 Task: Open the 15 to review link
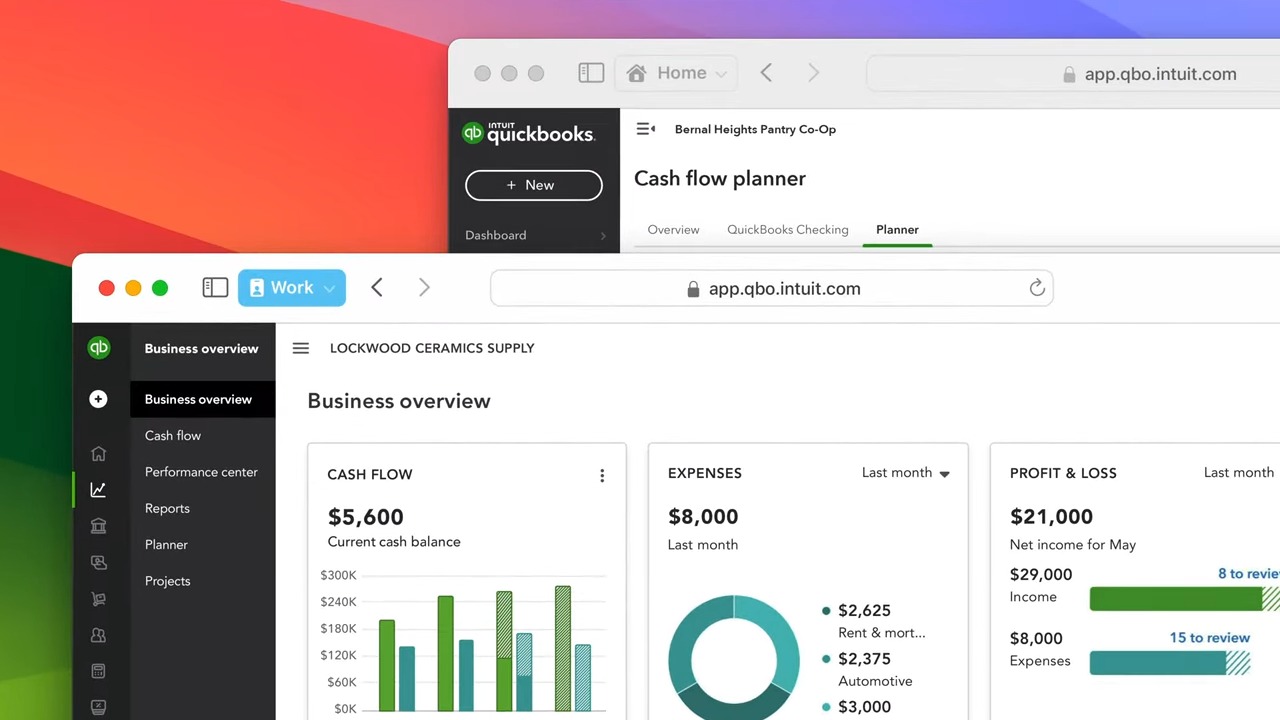tap(1210, 638)
